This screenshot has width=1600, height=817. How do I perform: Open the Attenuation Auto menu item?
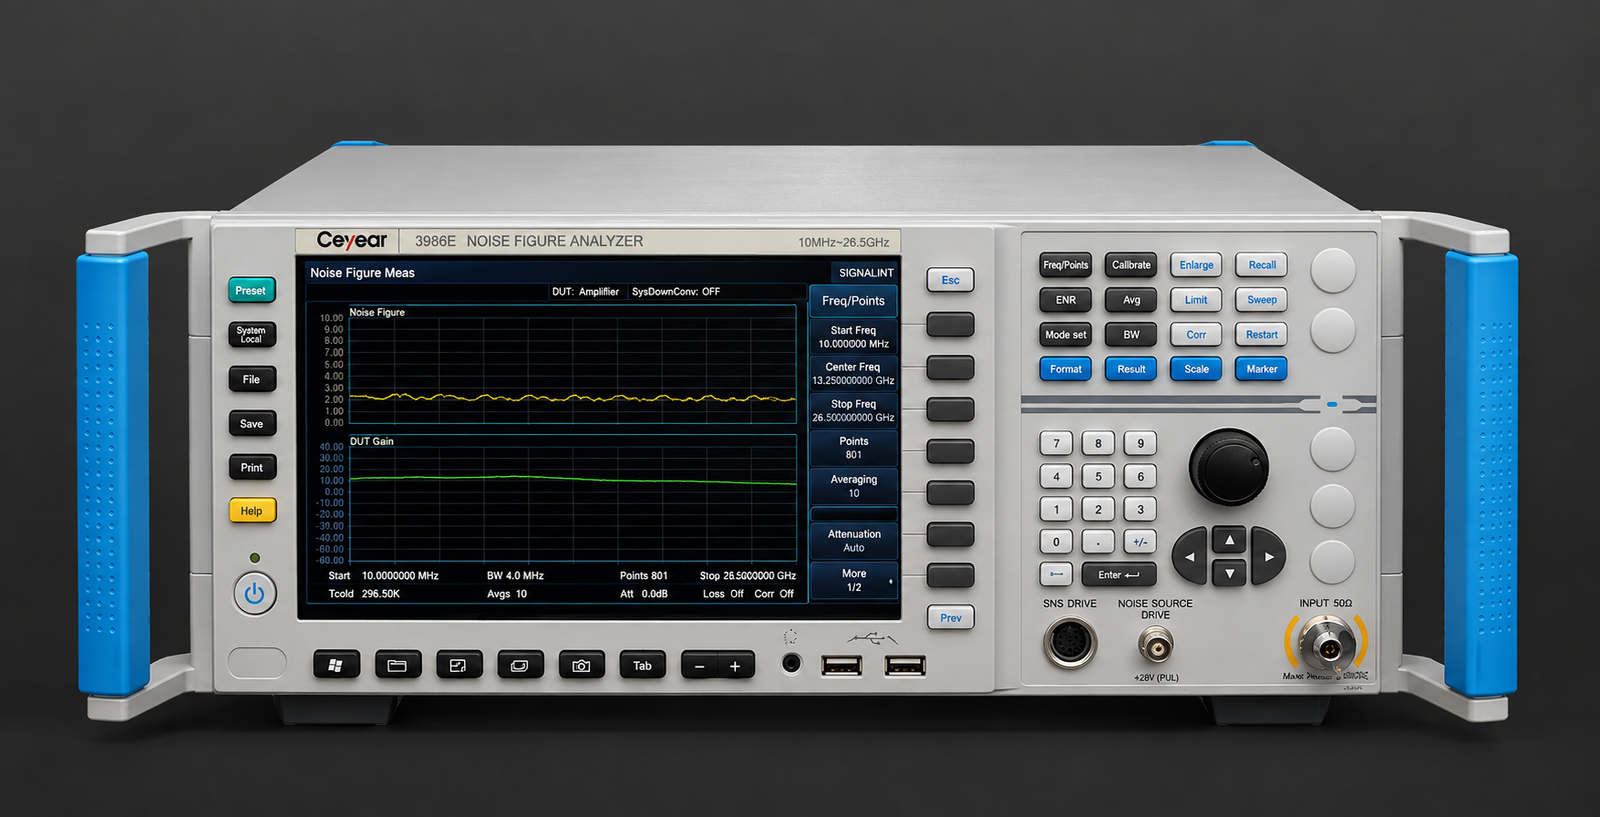[853, 541]
